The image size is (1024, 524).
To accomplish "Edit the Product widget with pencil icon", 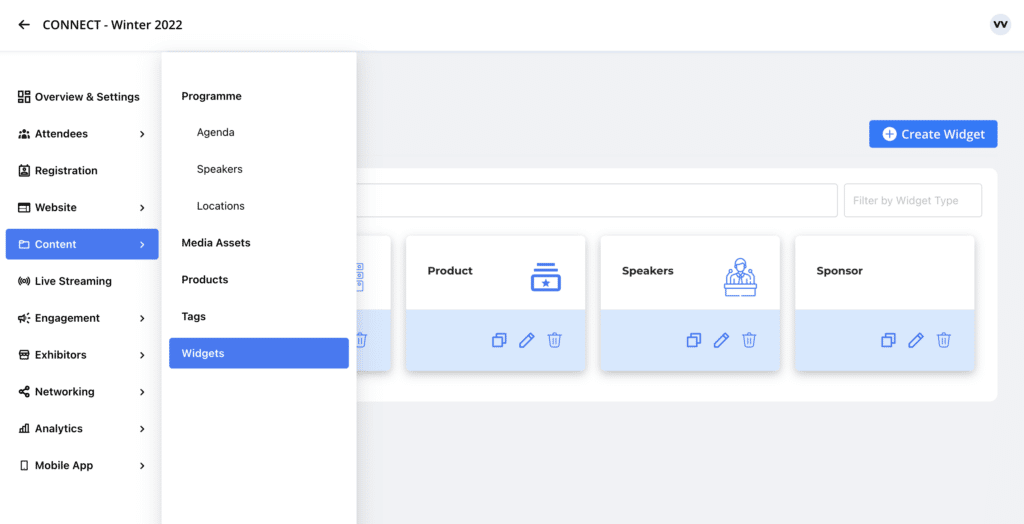I will [x=526, y=340].
